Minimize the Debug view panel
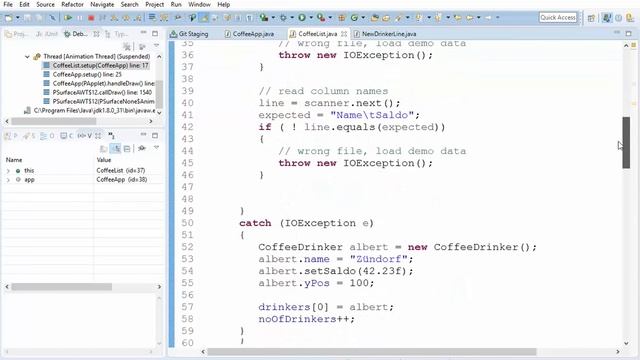 click(x=143, y=33)
